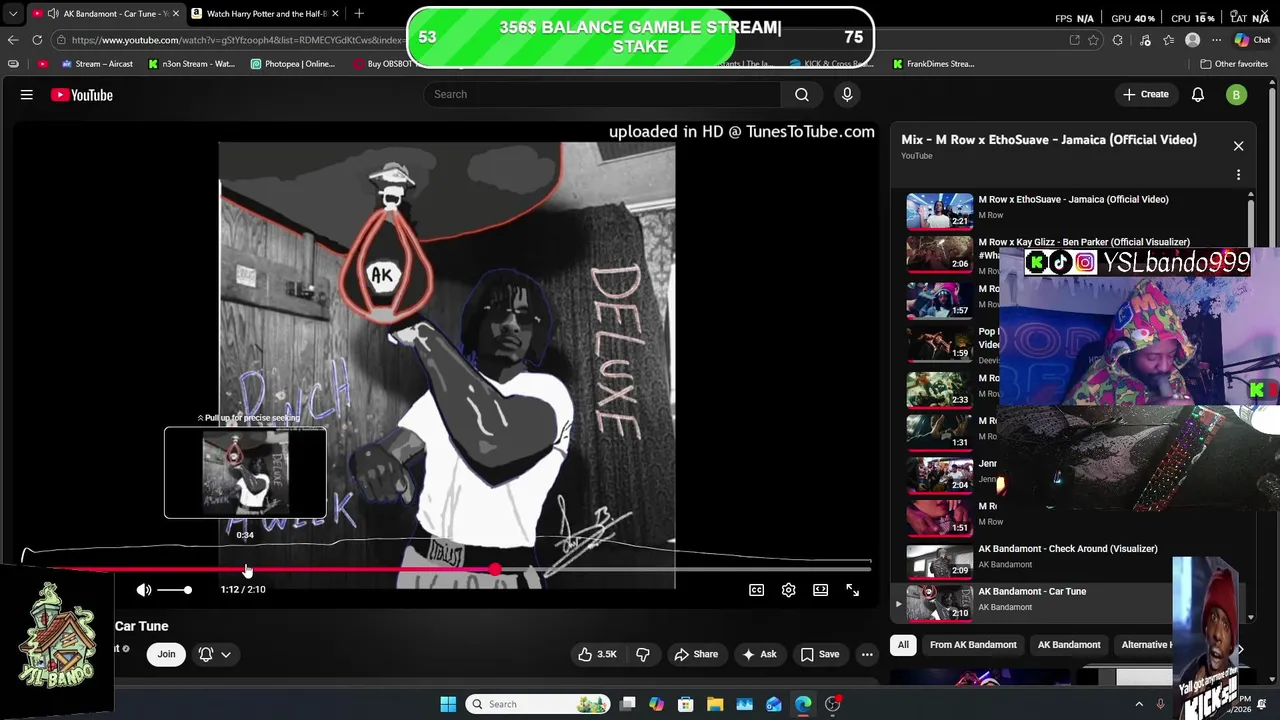Switch the player to theater mode
Screen dimensions: 1280x720
click(821, 590)
